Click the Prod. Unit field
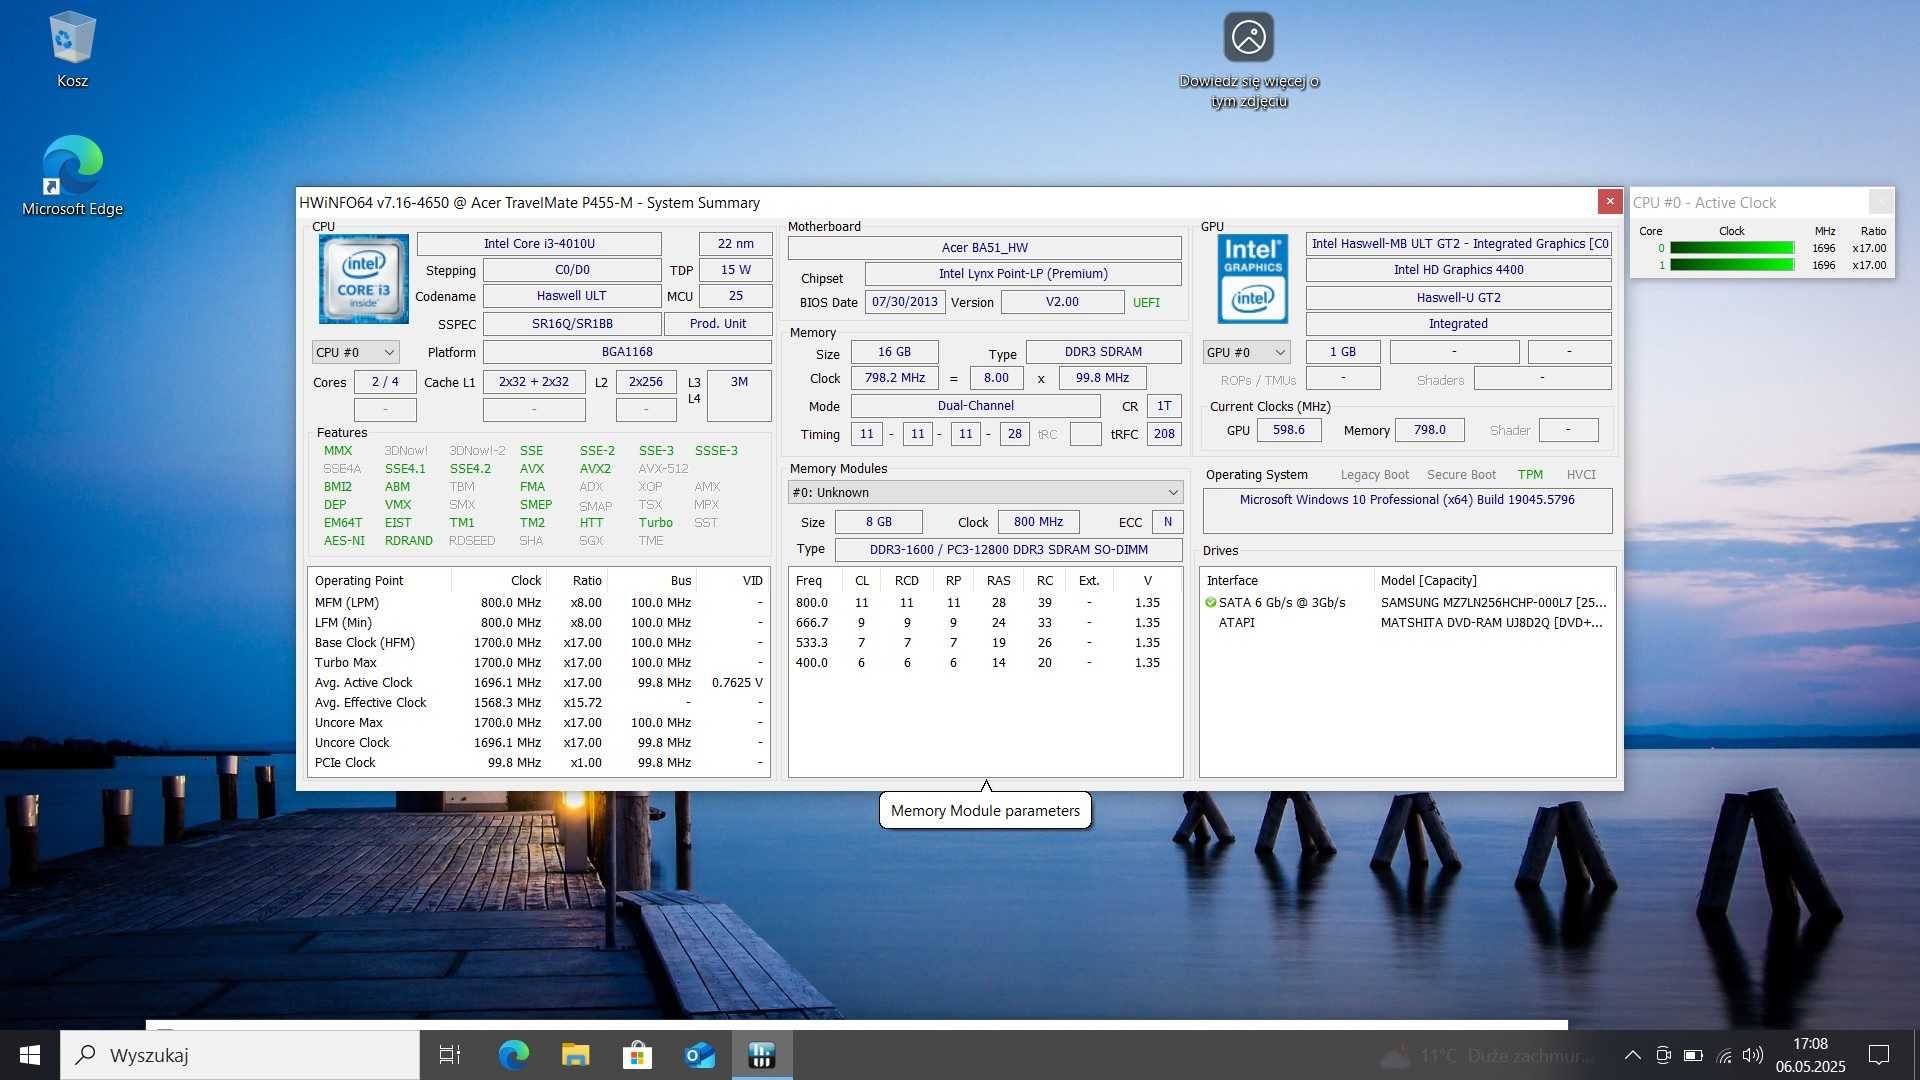Image resolution: width=1920 pixels, height=1080 pixels. coord(717,323)
